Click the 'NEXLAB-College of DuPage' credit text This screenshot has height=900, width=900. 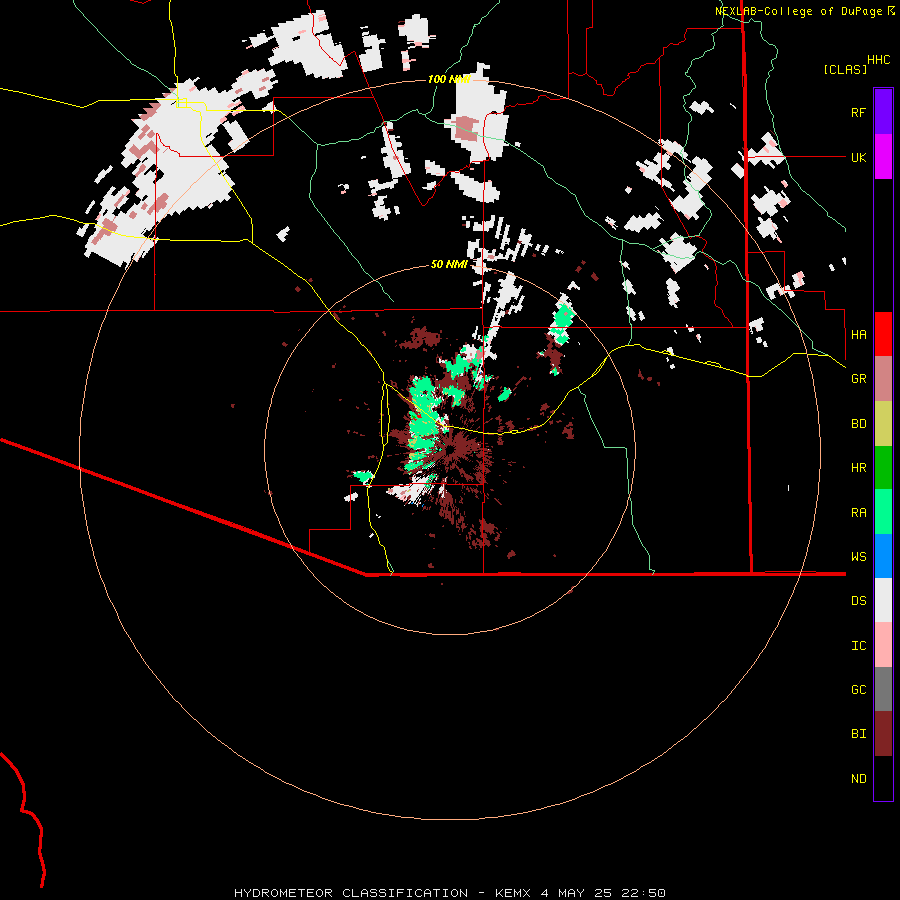point(798,11)
